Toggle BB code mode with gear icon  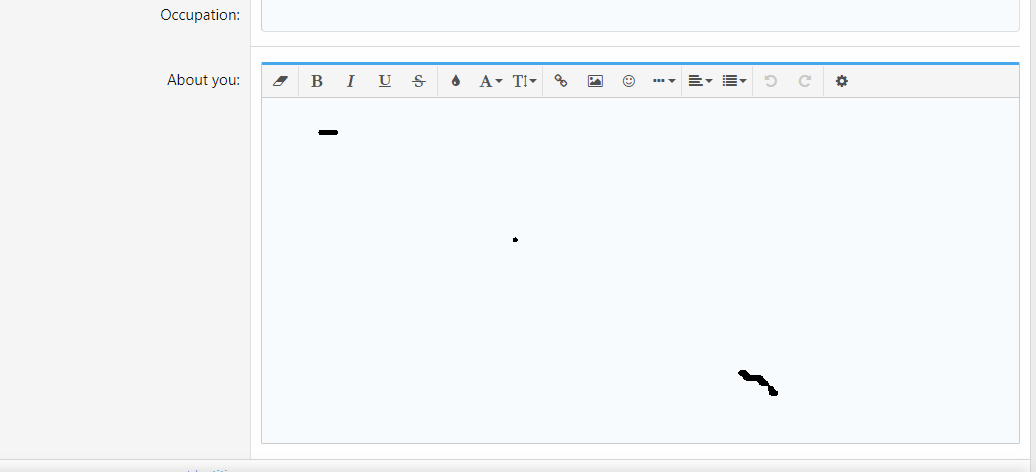pos(841,81)
